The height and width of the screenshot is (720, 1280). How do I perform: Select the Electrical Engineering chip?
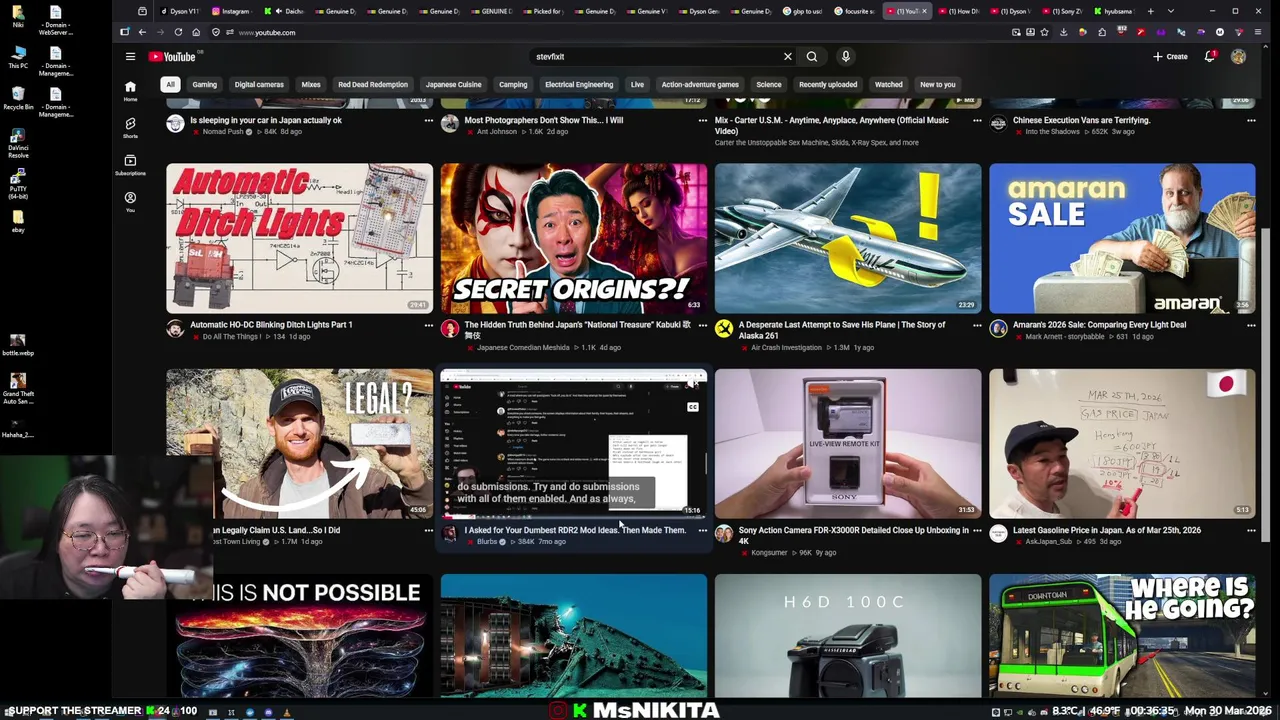coord(579,84)
